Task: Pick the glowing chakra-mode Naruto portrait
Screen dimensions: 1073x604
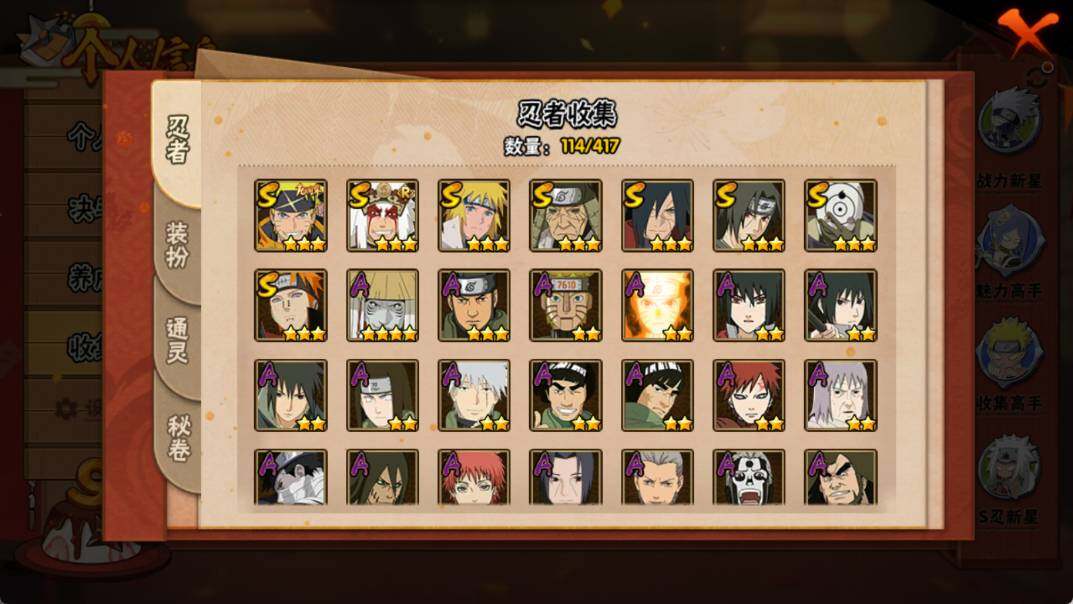Action: click(x=657, y=305)
